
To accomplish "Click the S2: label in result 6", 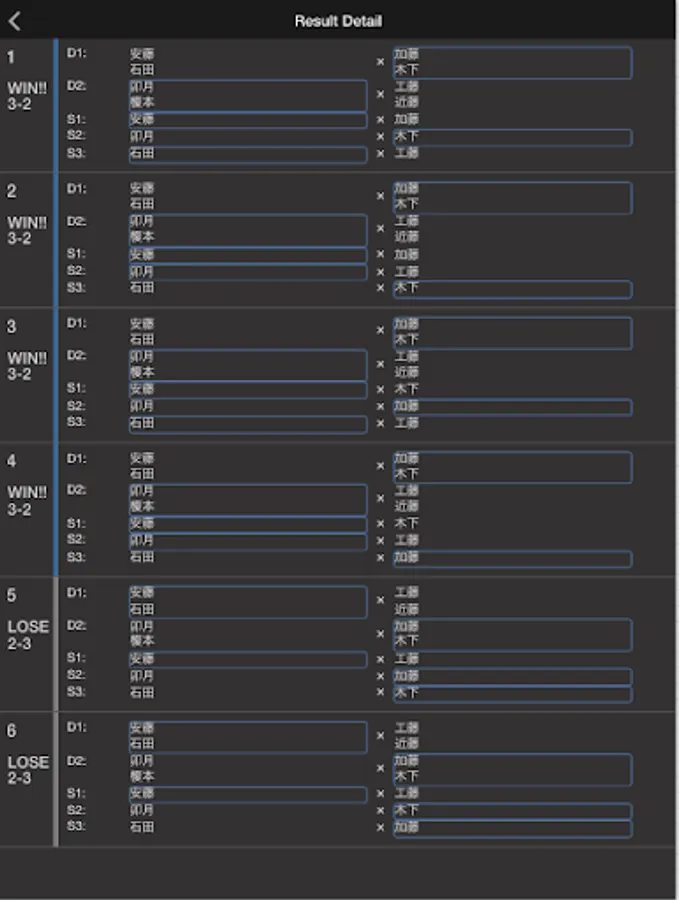I will (76, 810).
